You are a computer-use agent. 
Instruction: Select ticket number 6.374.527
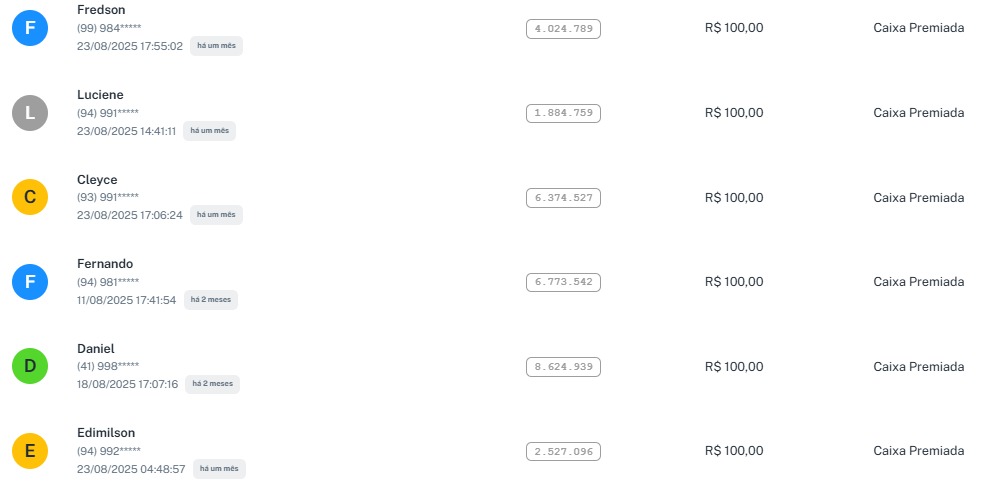pos(563,197)
